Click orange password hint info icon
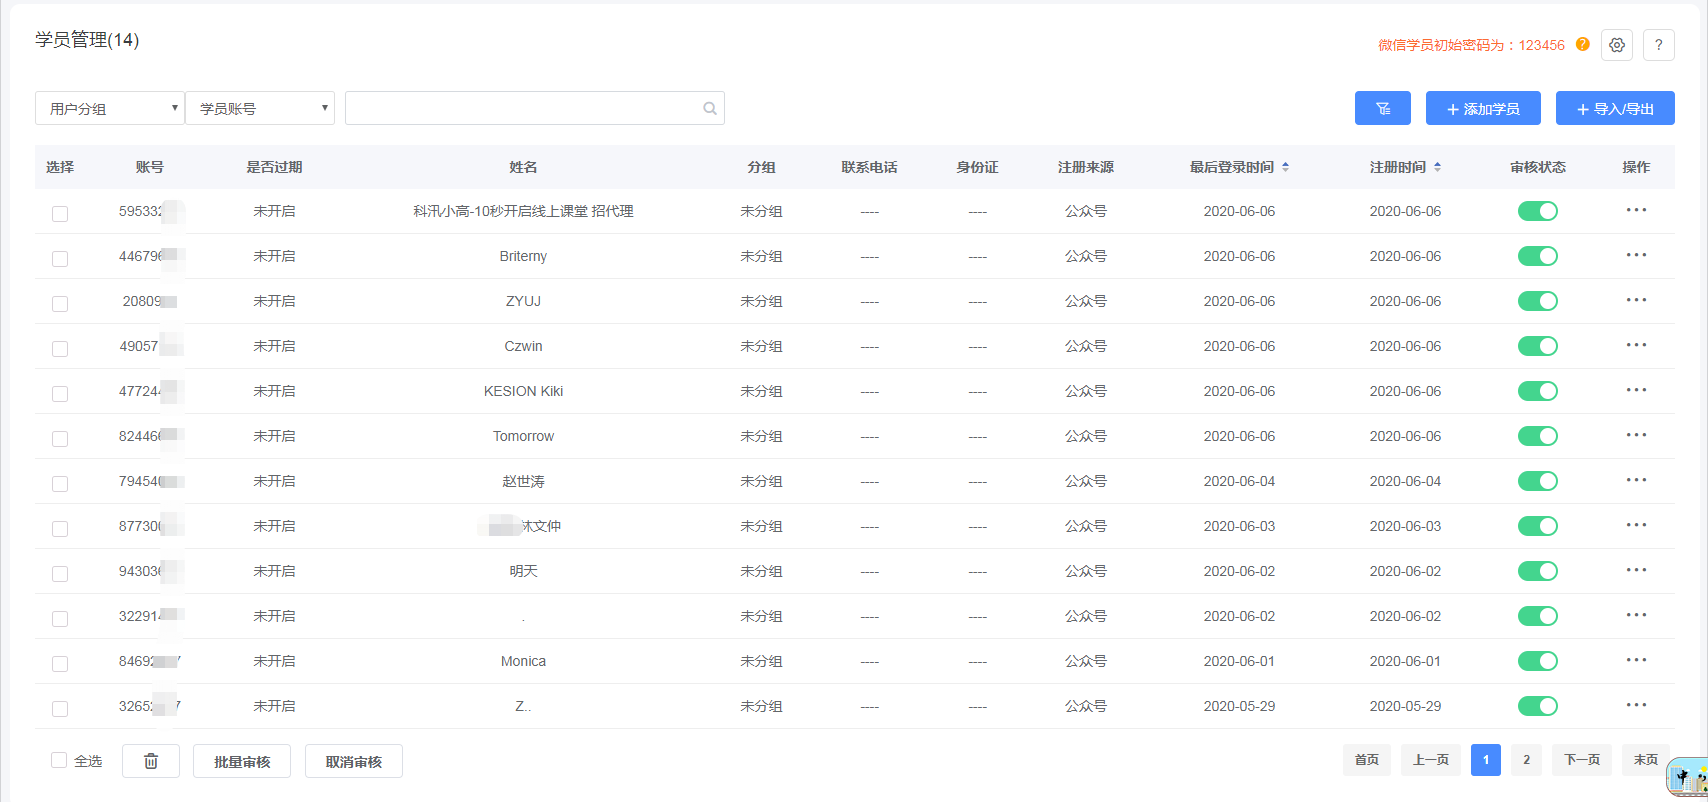1708x802 pixels. [x=1582, y=44]
